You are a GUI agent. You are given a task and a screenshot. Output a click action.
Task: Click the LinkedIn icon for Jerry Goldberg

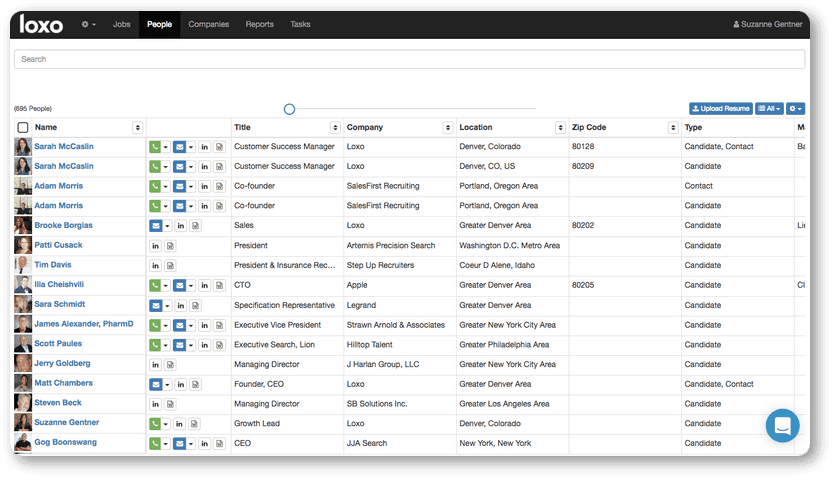tap(156, 364)
